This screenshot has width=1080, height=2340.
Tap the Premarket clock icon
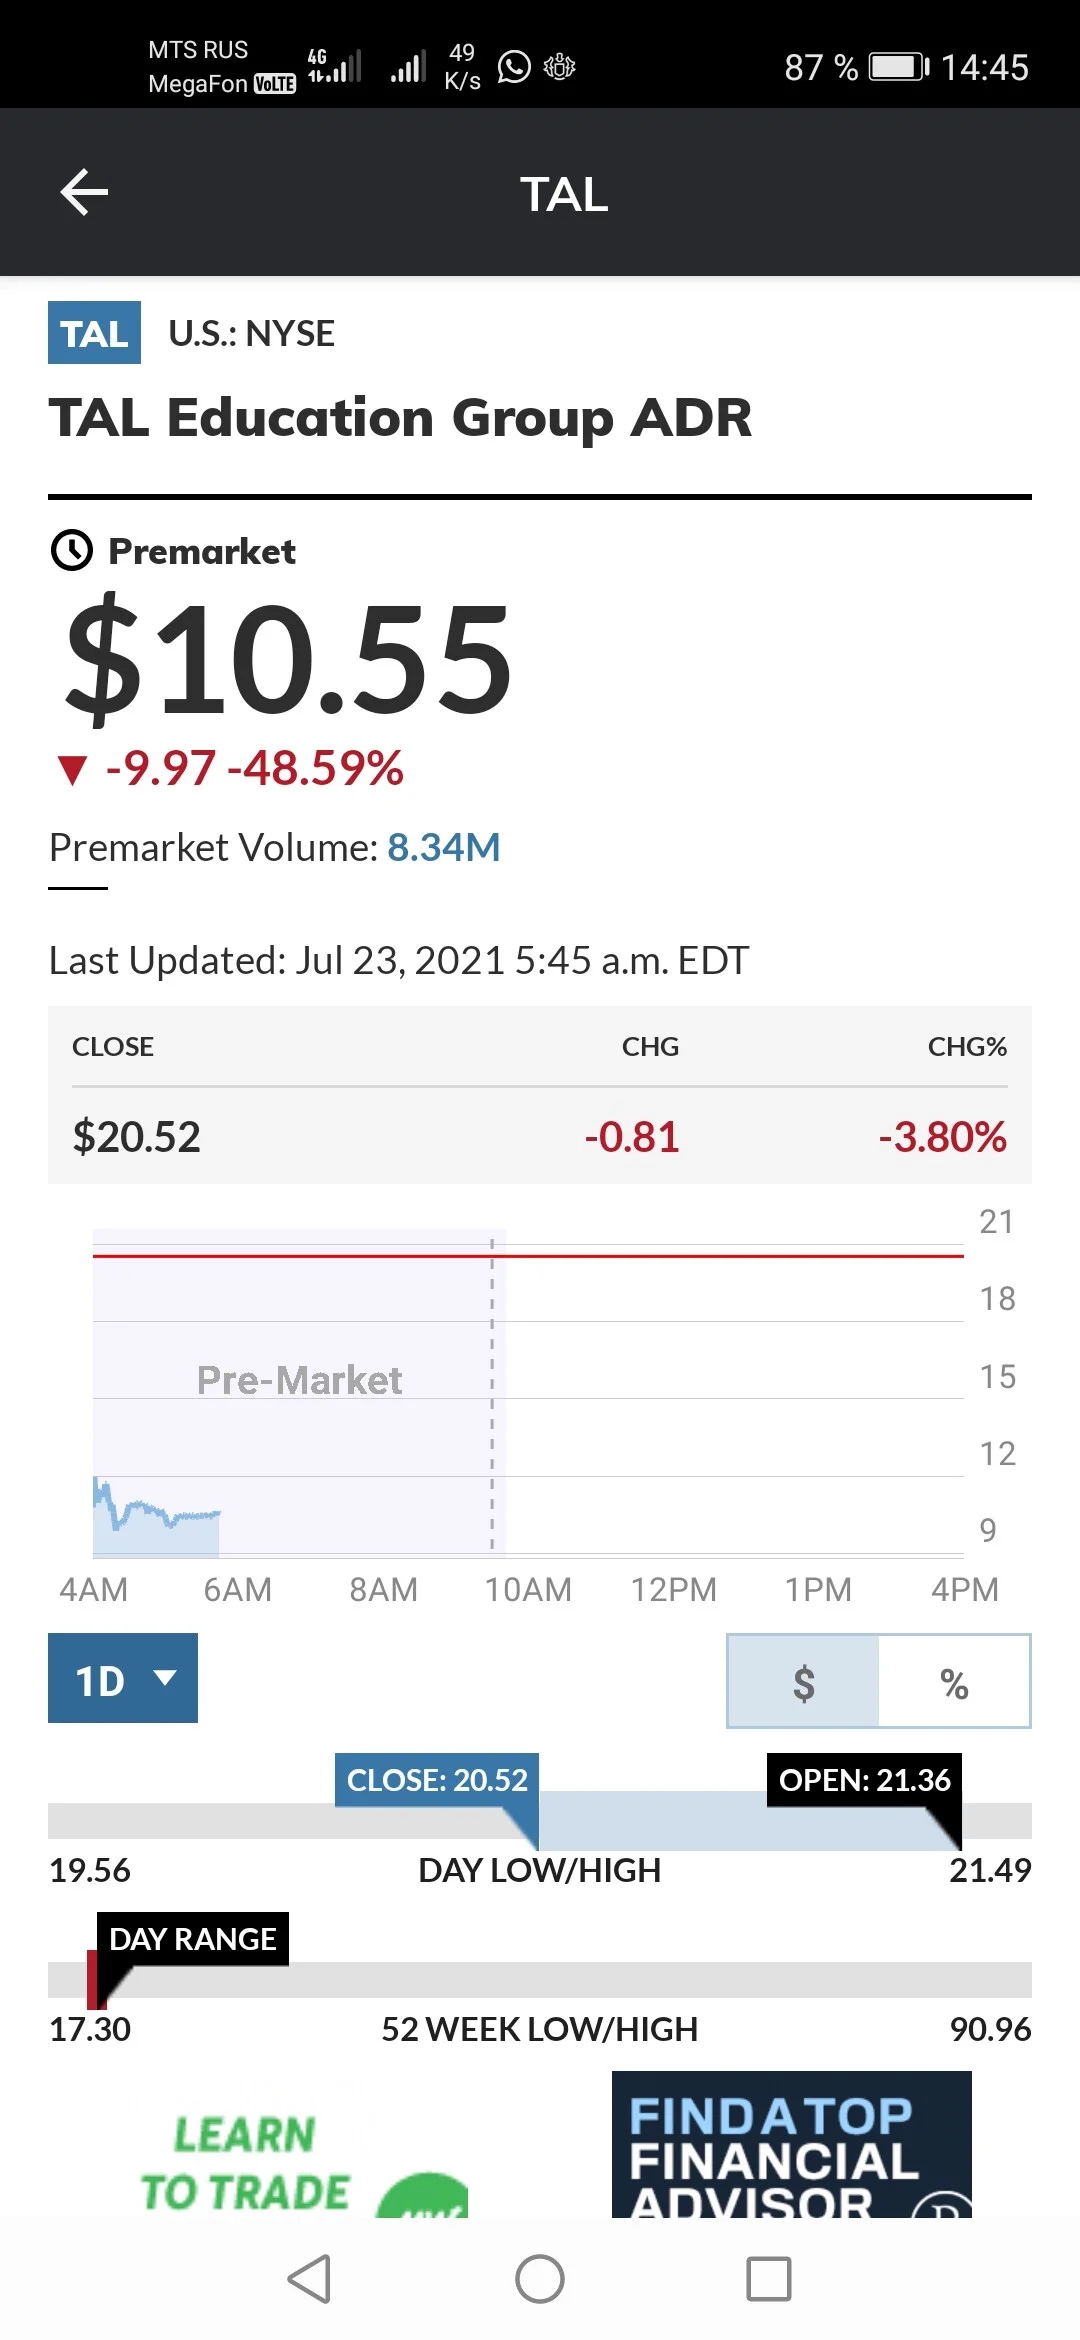point(72,551)
